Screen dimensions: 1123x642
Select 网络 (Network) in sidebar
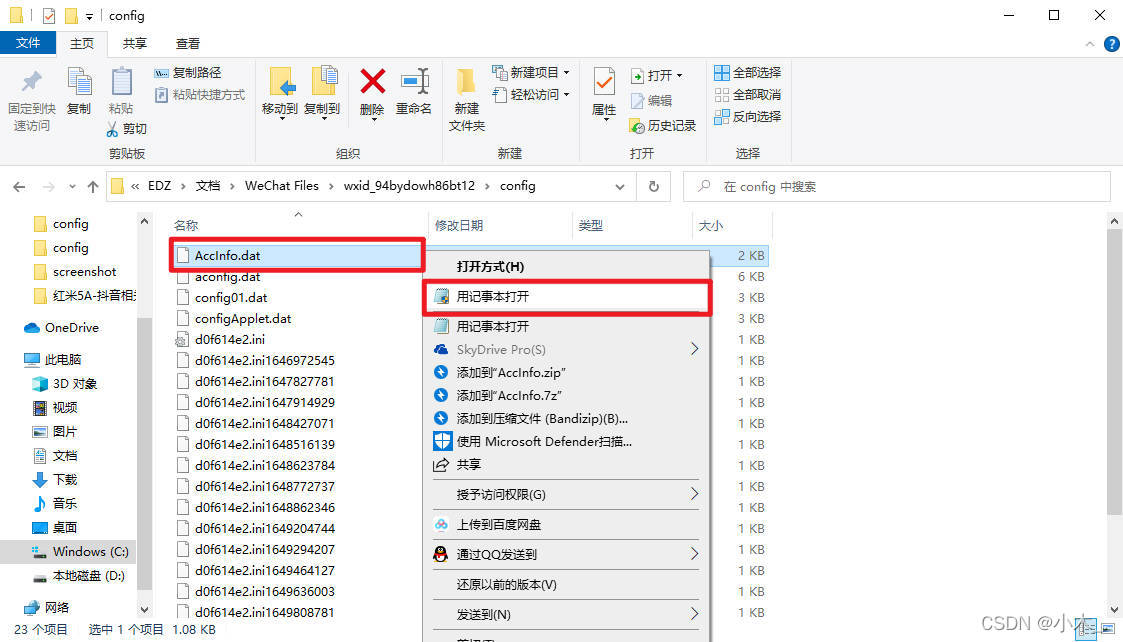47,608
